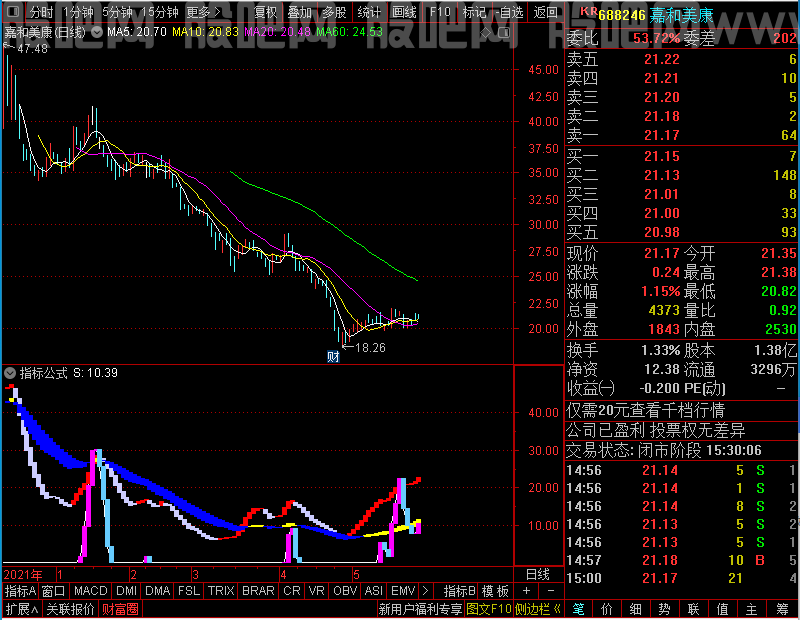Click 标记 mark button

(474, 12)
